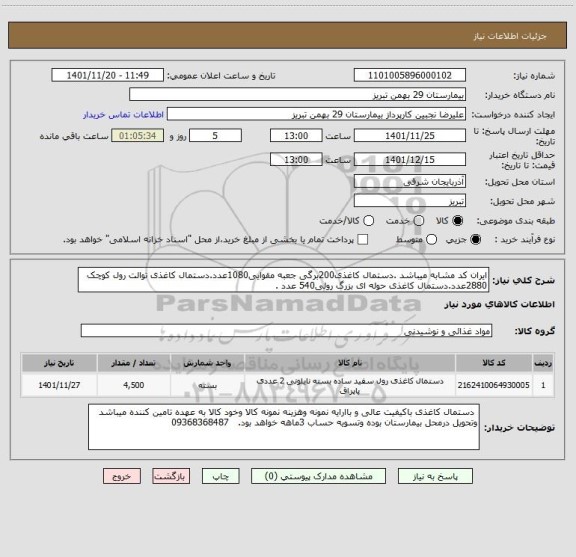Click the buyer notes text area
Viewport: 576px width, 557px height.
[x=284, y=427]
